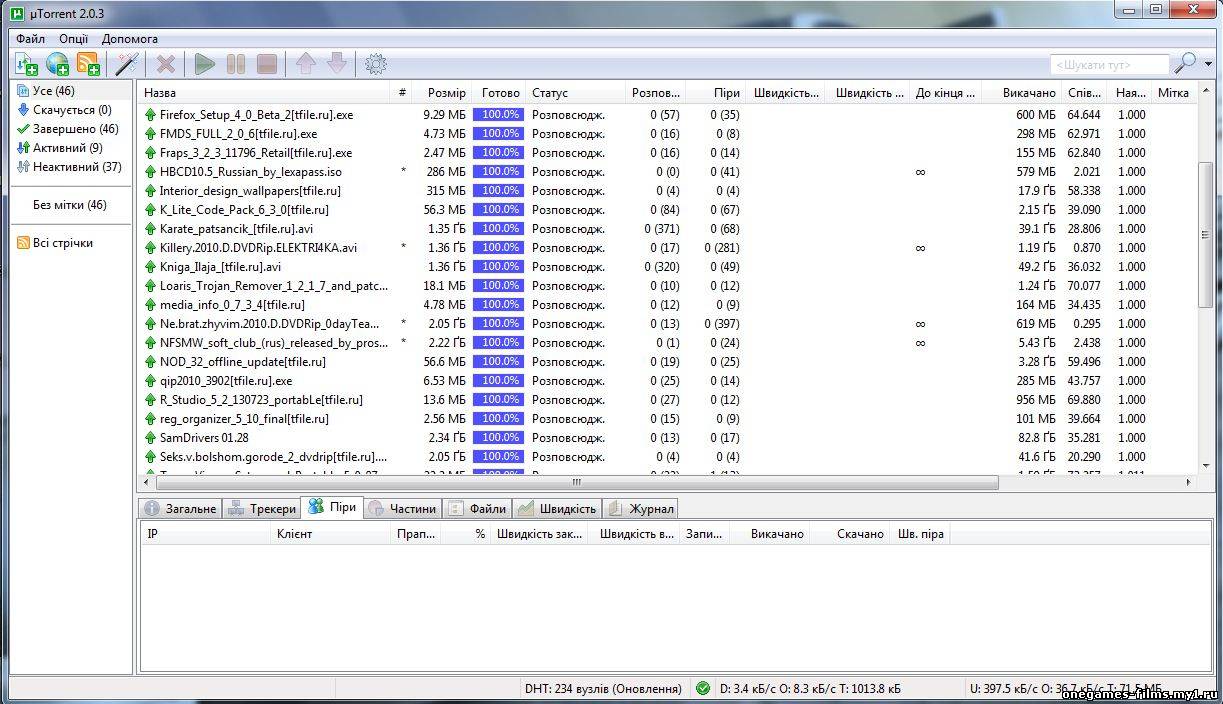
Task: Click the 100.0% progress bar of Firefox_Setup_4_0_Beta_2
Action: pyautogui.click(x=498, y=115)
